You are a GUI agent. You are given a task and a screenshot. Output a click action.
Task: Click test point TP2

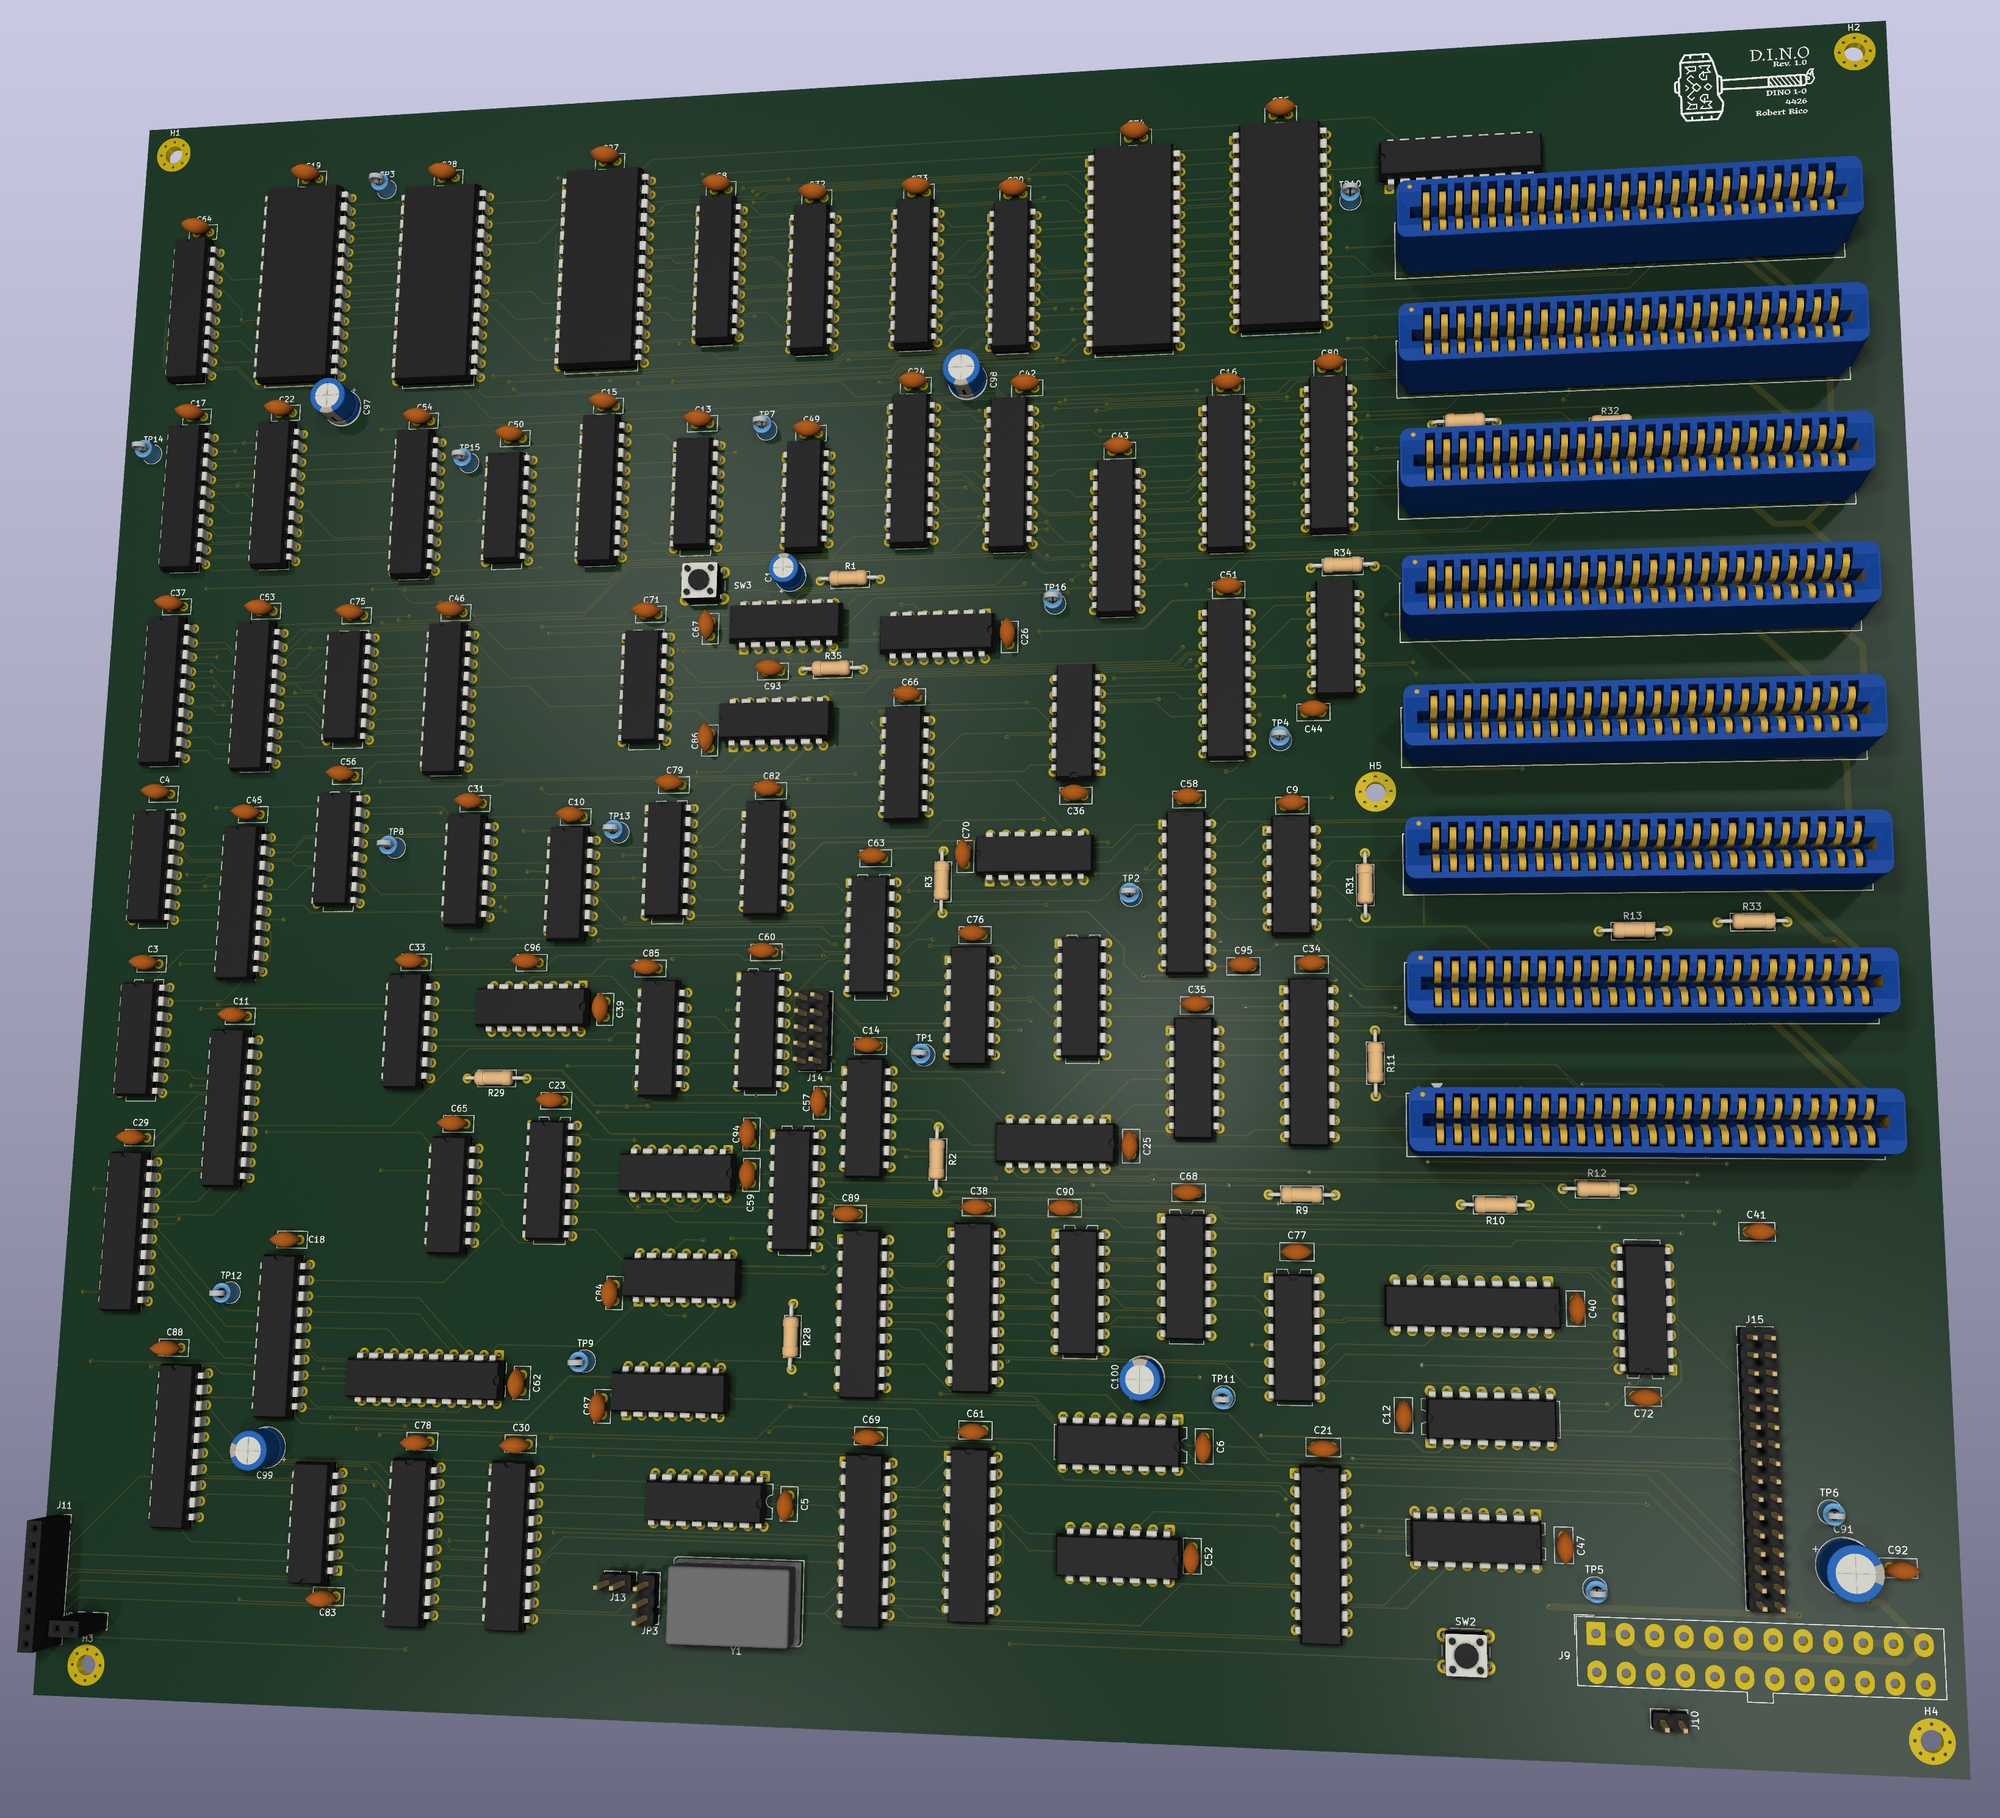[x=1130, y=894]
